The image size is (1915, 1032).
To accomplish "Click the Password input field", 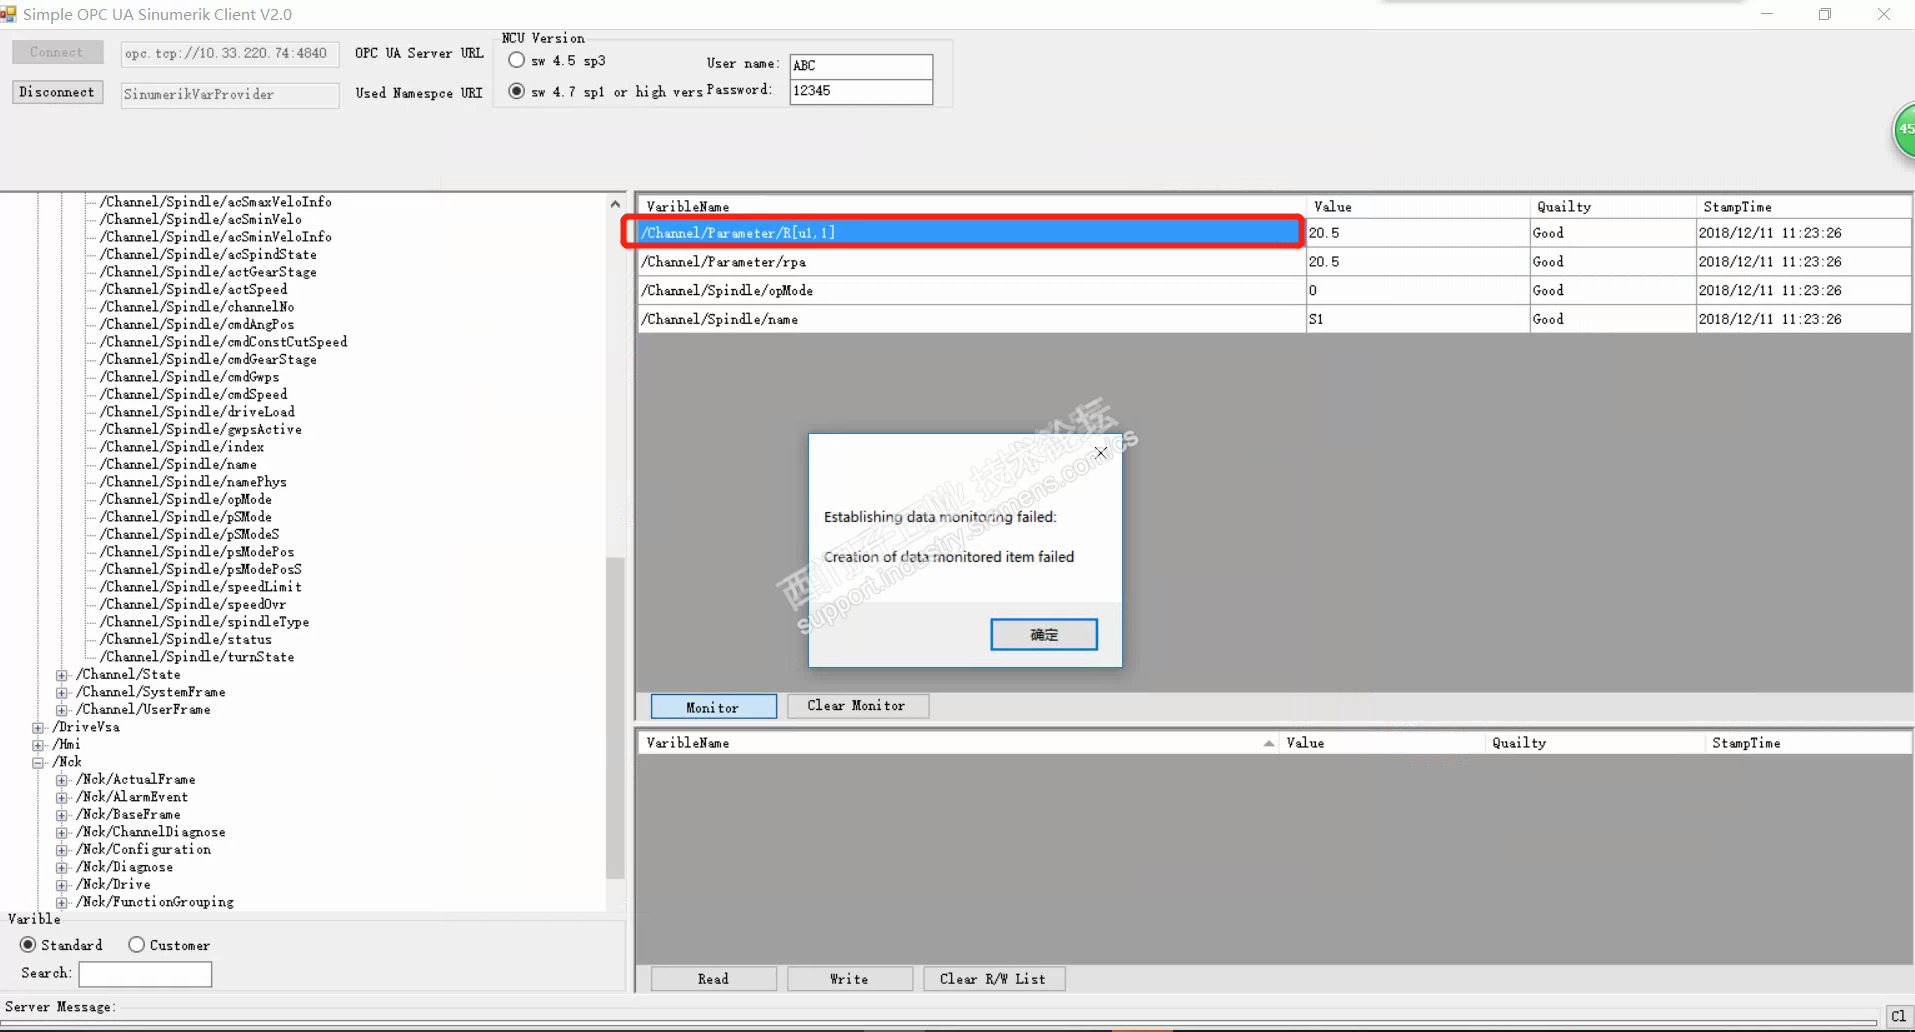I will [861, 91].
